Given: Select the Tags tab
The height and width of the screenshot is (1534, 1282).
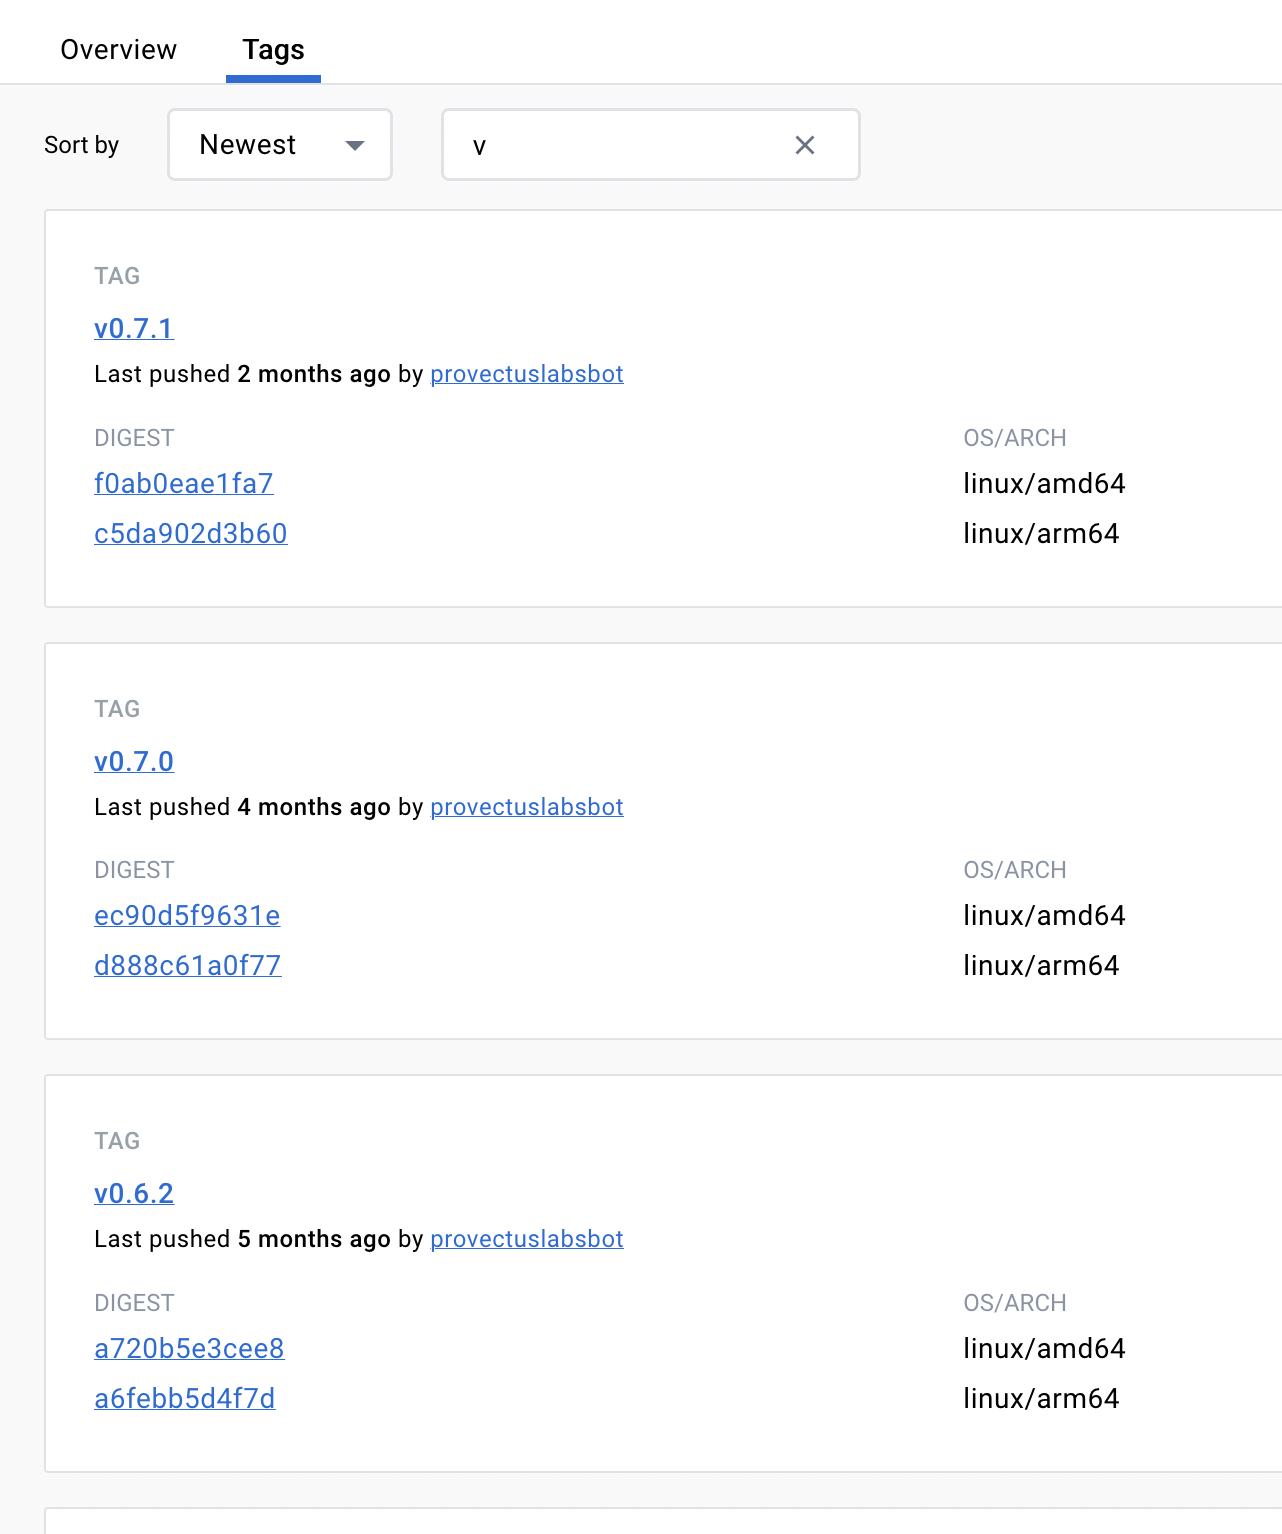Looking at the screenshot, I should (x=272, y=49).
